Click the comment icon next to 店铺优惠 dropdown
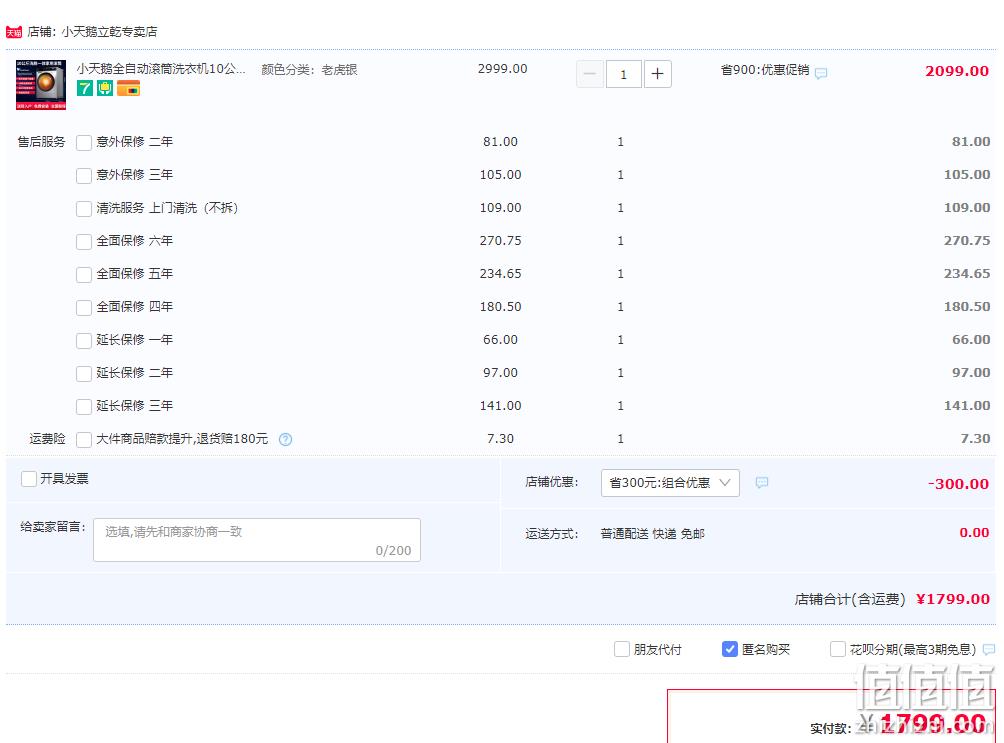Screen dimensions: 1004x743 [x=761, y=482]
